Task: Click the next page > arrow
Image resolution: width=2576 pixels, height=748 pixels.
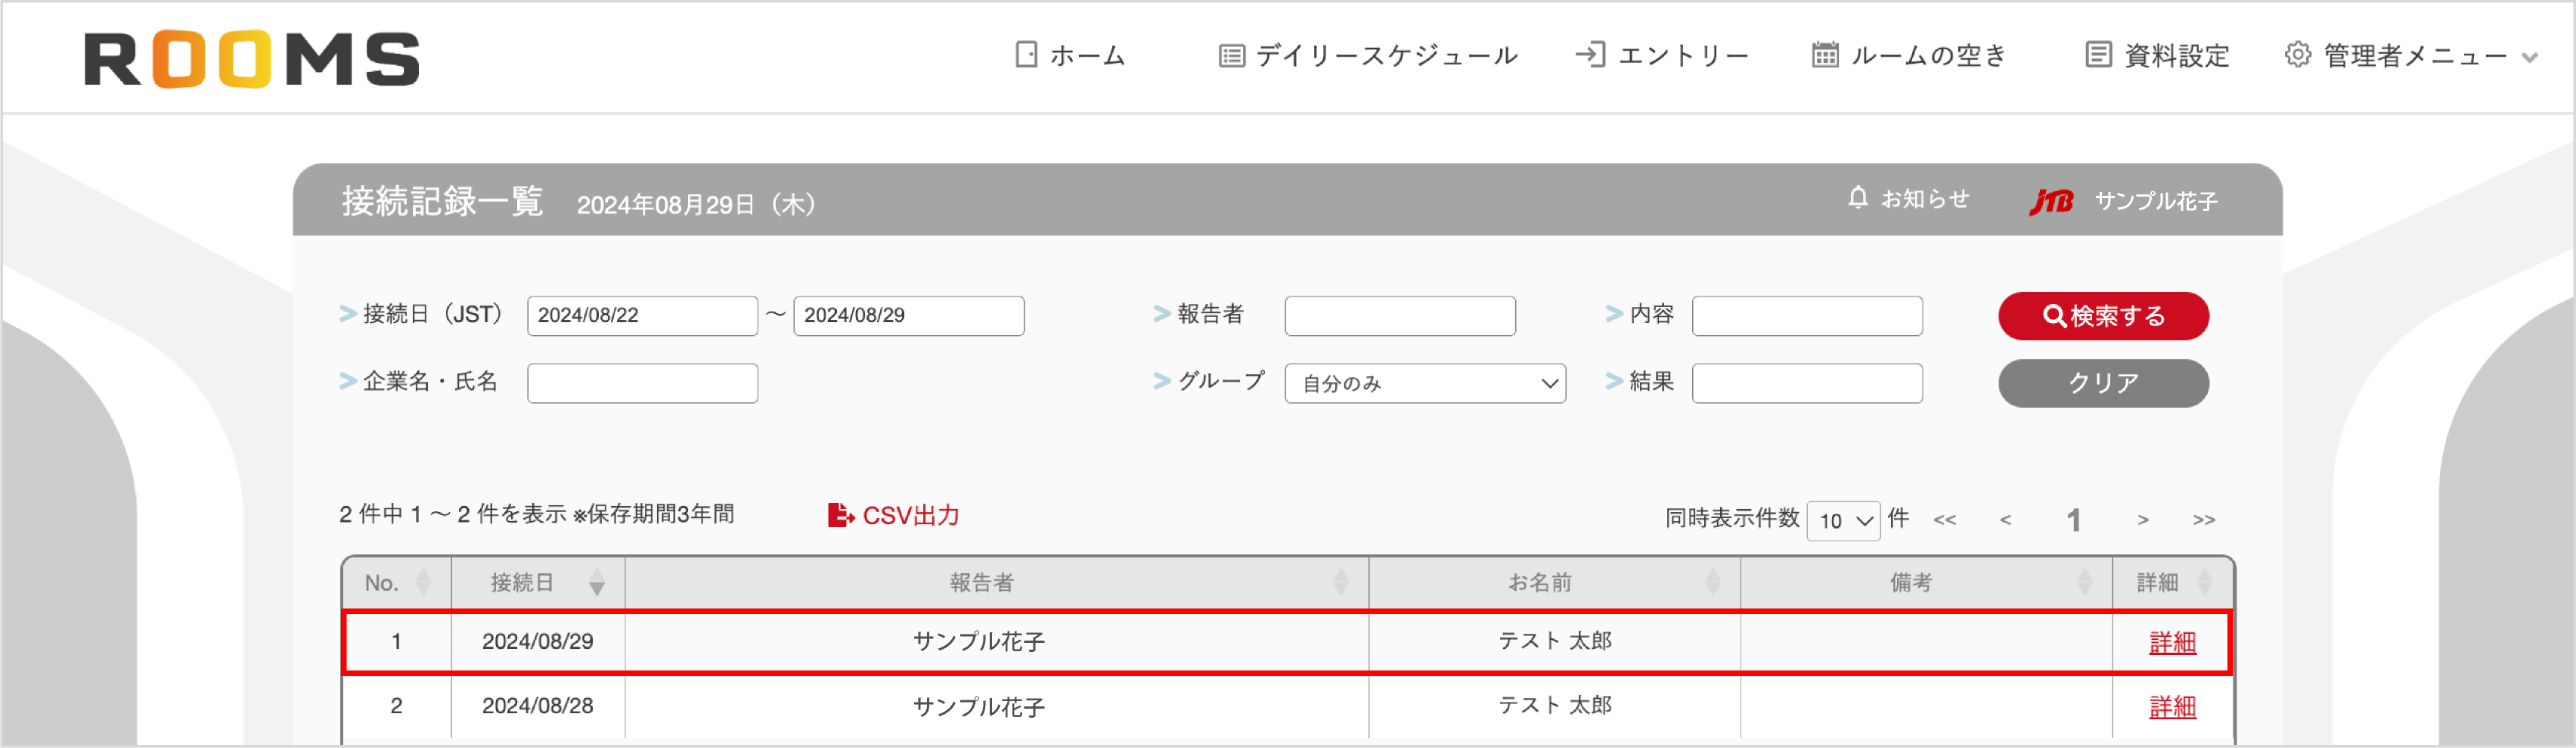Action: coord(2143,519)
